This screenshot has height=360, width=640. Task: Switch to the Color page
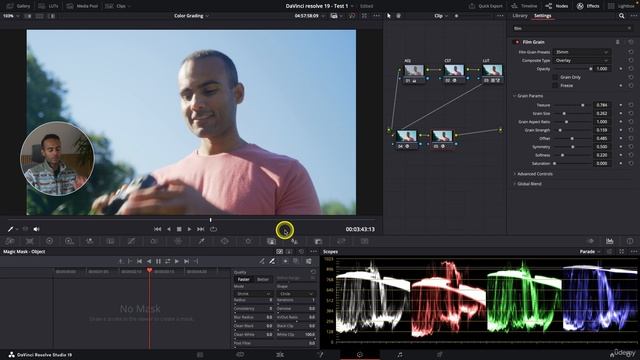360,355
